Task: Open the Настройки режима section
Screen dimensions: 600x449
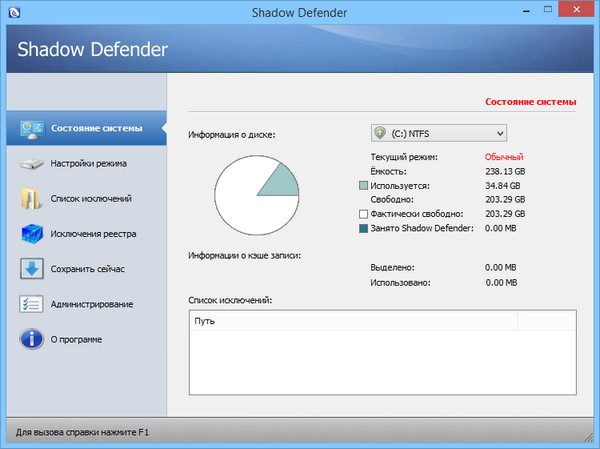Action: click(x=88, y=163)
